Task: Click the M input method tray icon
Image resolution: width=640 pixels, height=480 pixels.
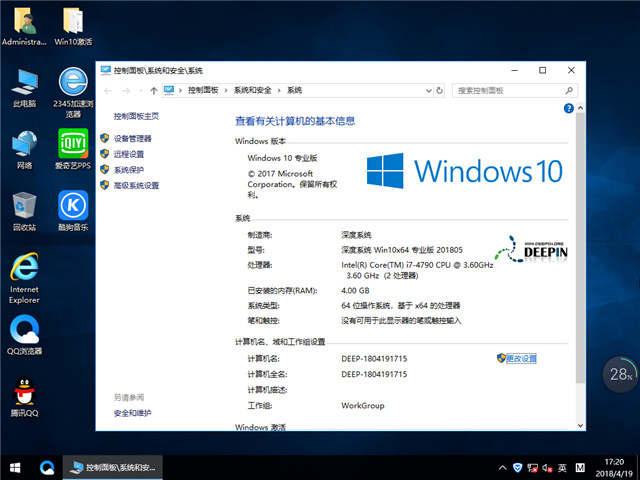Action: (580, 467)
